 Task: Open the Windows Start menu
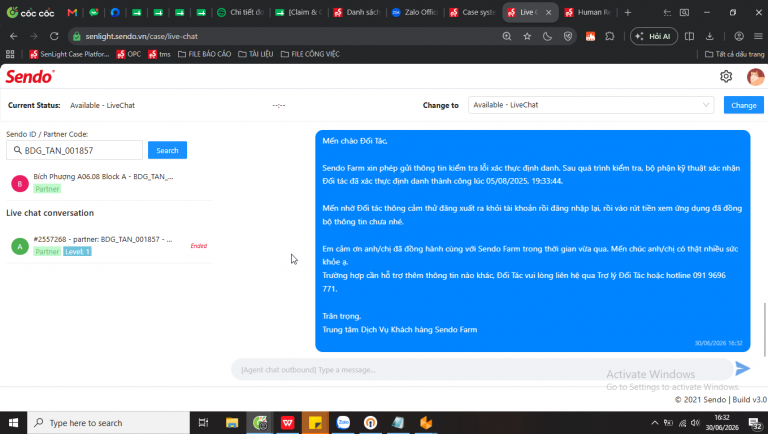13,423
